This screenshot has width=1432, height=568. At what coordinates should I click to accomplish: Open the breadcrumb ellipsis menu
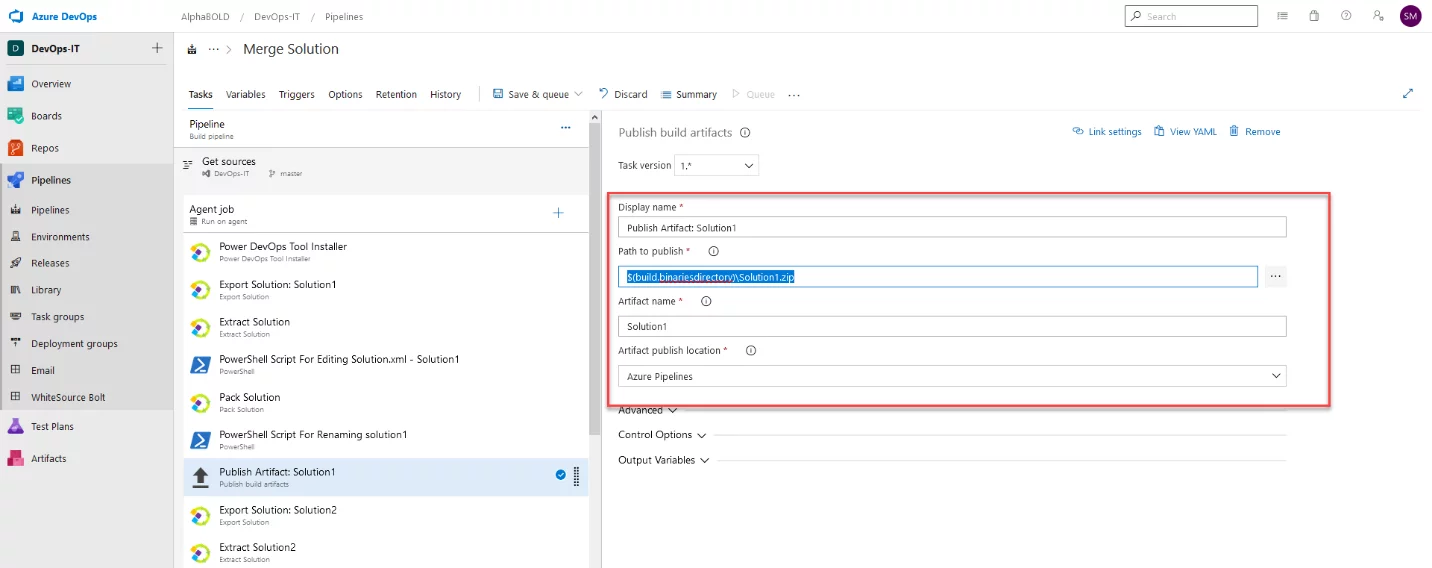pyautogui.click(x=213, y=49)
